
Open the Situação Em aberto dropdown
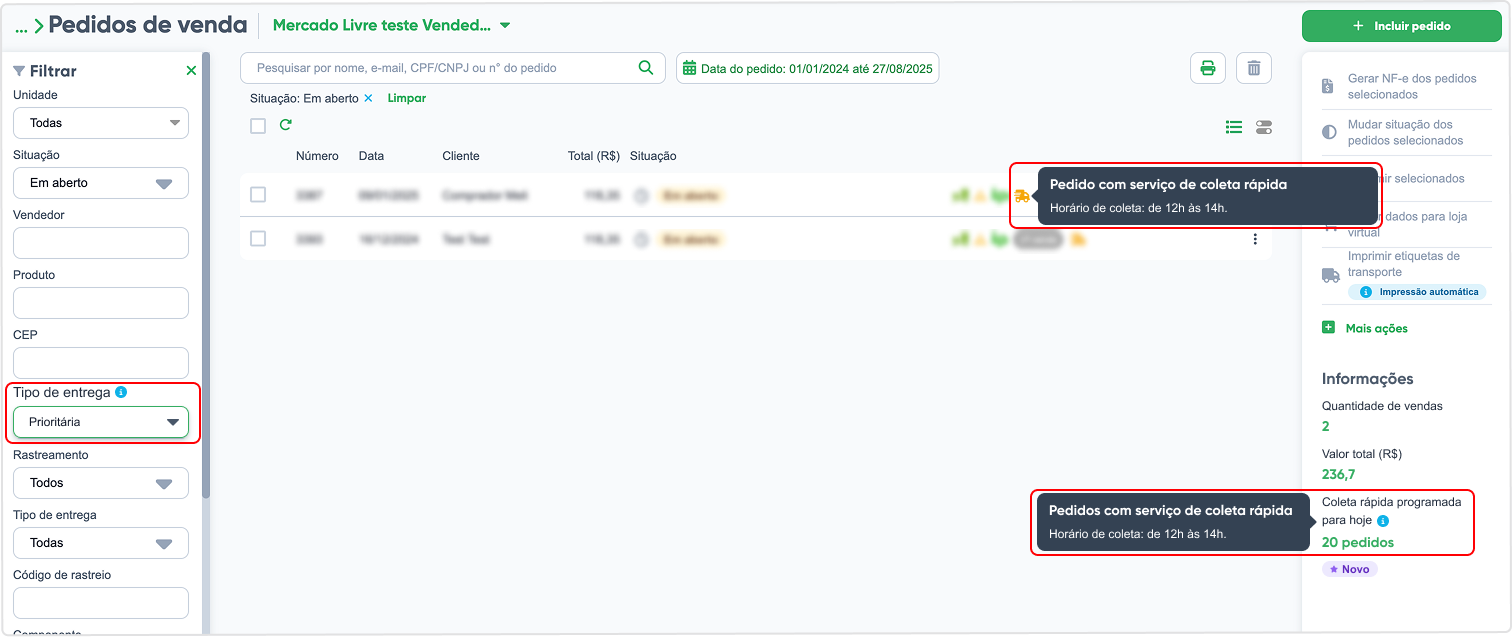coord(101,183)
